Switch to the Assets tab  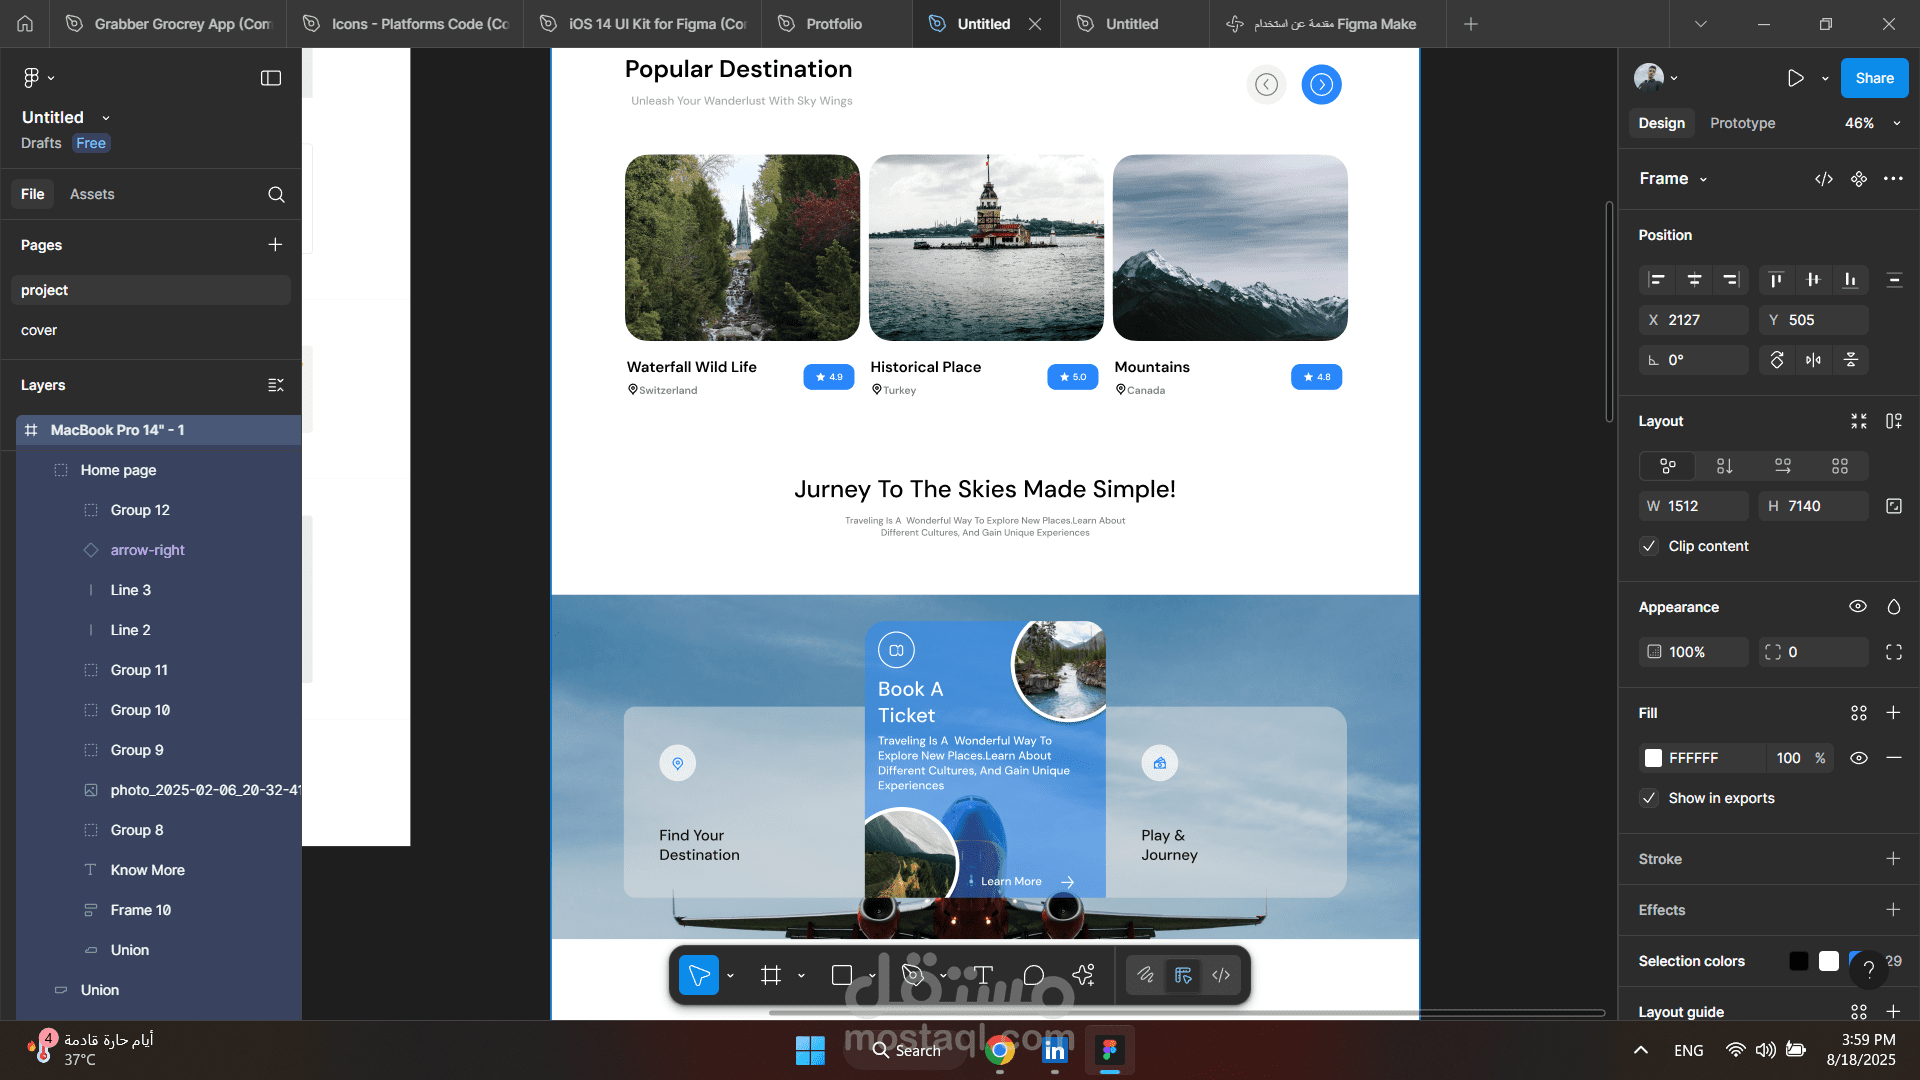(92, 194)
